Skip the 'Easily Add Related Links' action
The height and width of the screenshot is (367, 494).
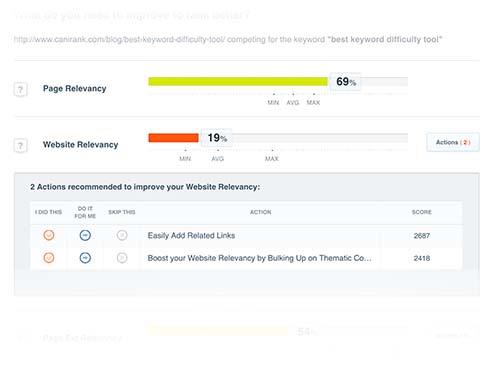[122, 235]
